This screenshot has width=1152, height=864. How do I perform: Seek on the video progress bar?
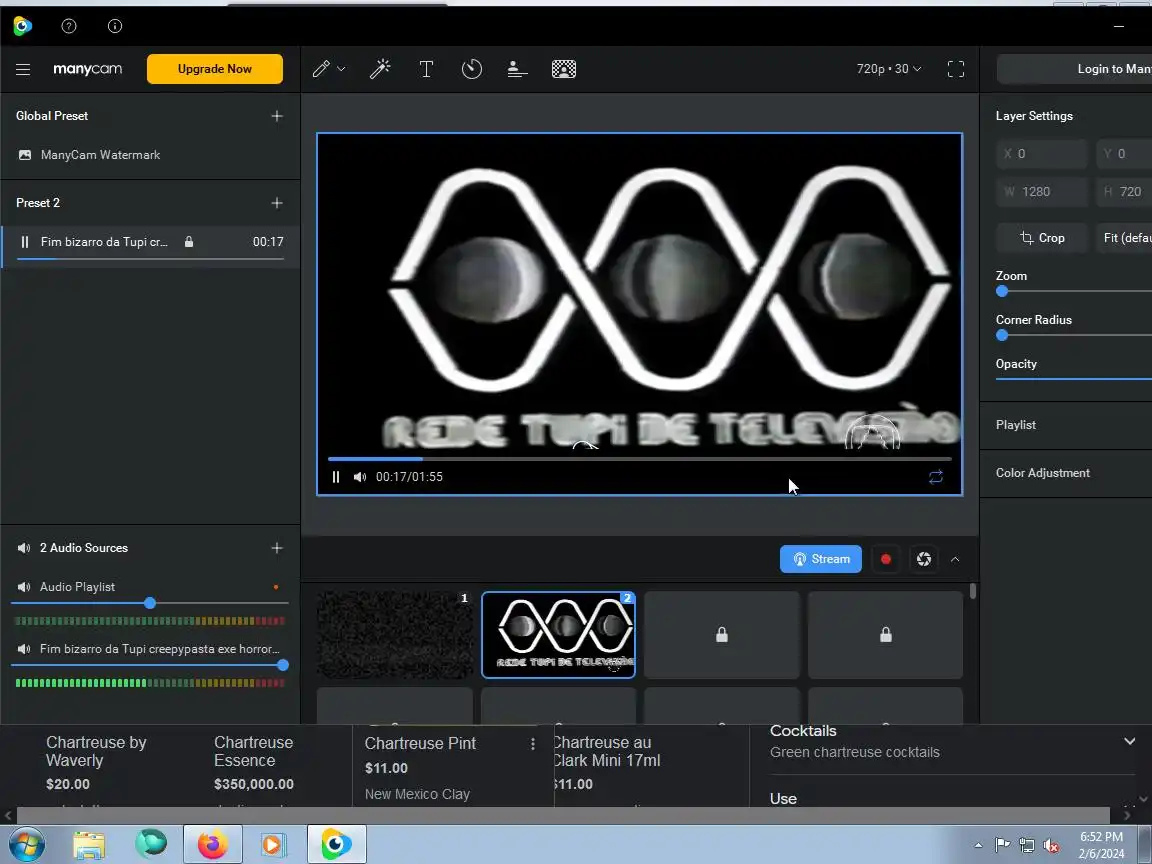640,458
